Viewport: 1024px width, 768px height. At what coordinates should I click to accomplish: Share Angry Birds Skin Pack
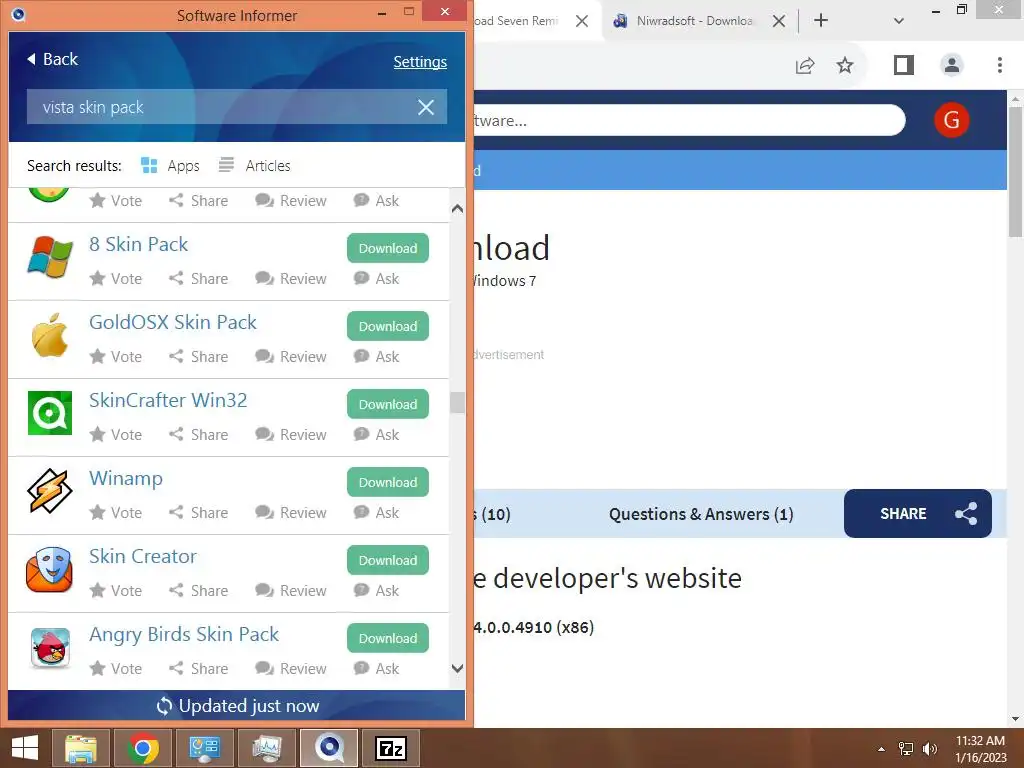click(x=199, y=669)
